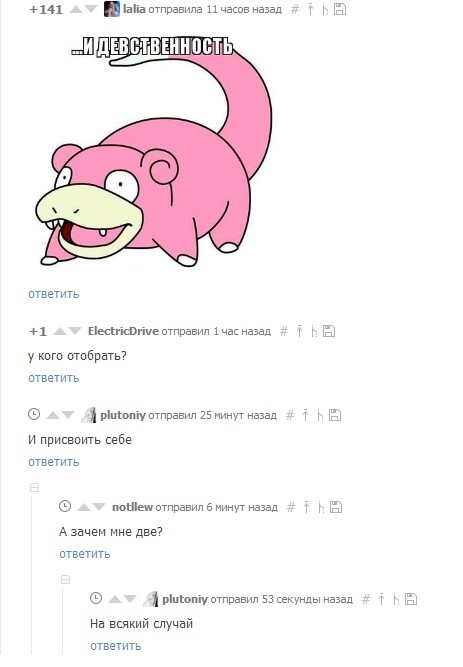This screenshot has height=667, width=463.
Task: Open ElectricDrive's profile link
Action: [x=123, y=331]
